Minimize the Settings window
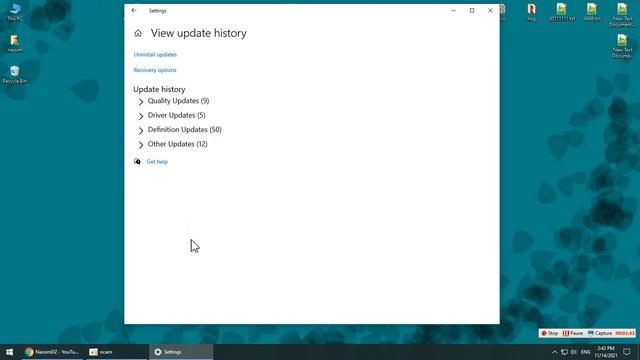Image resolution: width=640 pixels, height=360 pixels. tap(453, 11)
